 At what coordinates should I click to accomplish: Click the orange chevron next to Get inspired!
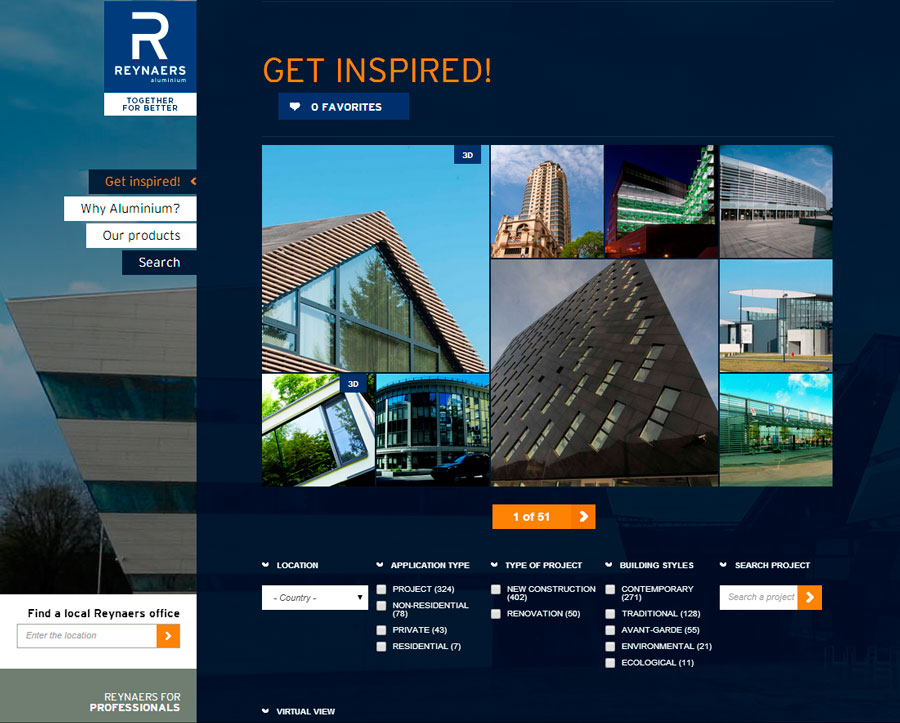pyautogui.click(x=193, y=181)
